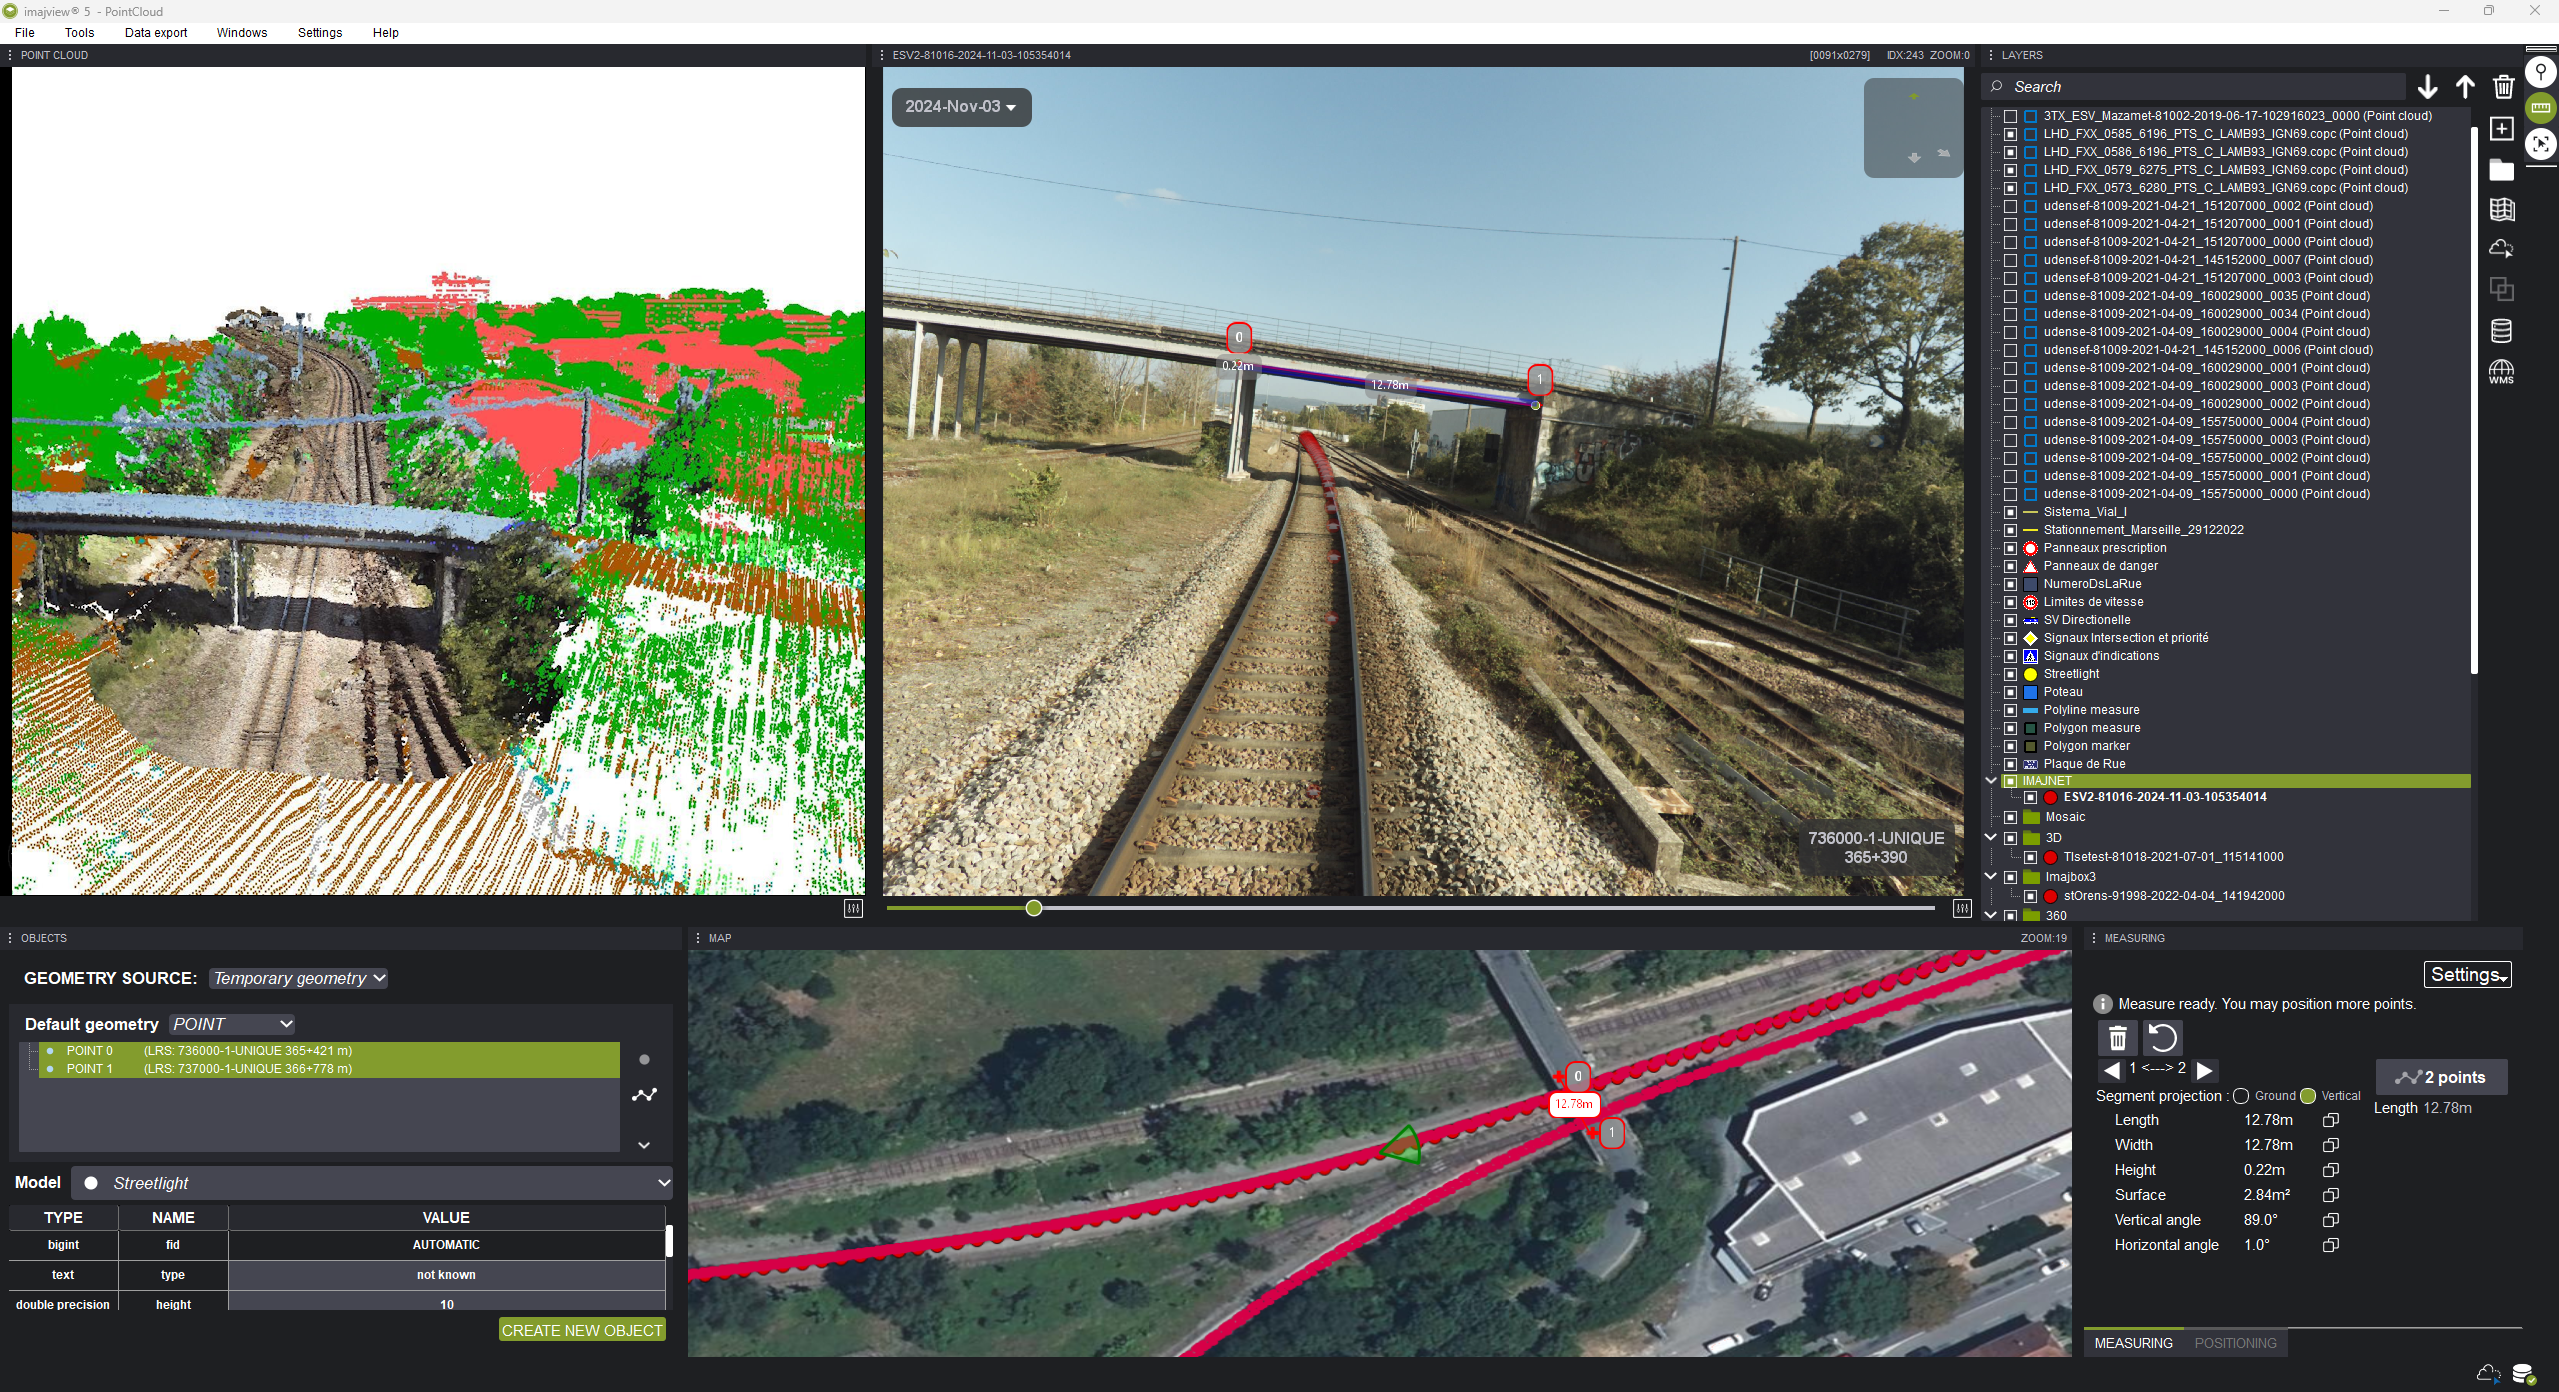Viewport: 2559px width, 1392px height.
Task: Open the Windows menu
Action: [x=242, y=32]
